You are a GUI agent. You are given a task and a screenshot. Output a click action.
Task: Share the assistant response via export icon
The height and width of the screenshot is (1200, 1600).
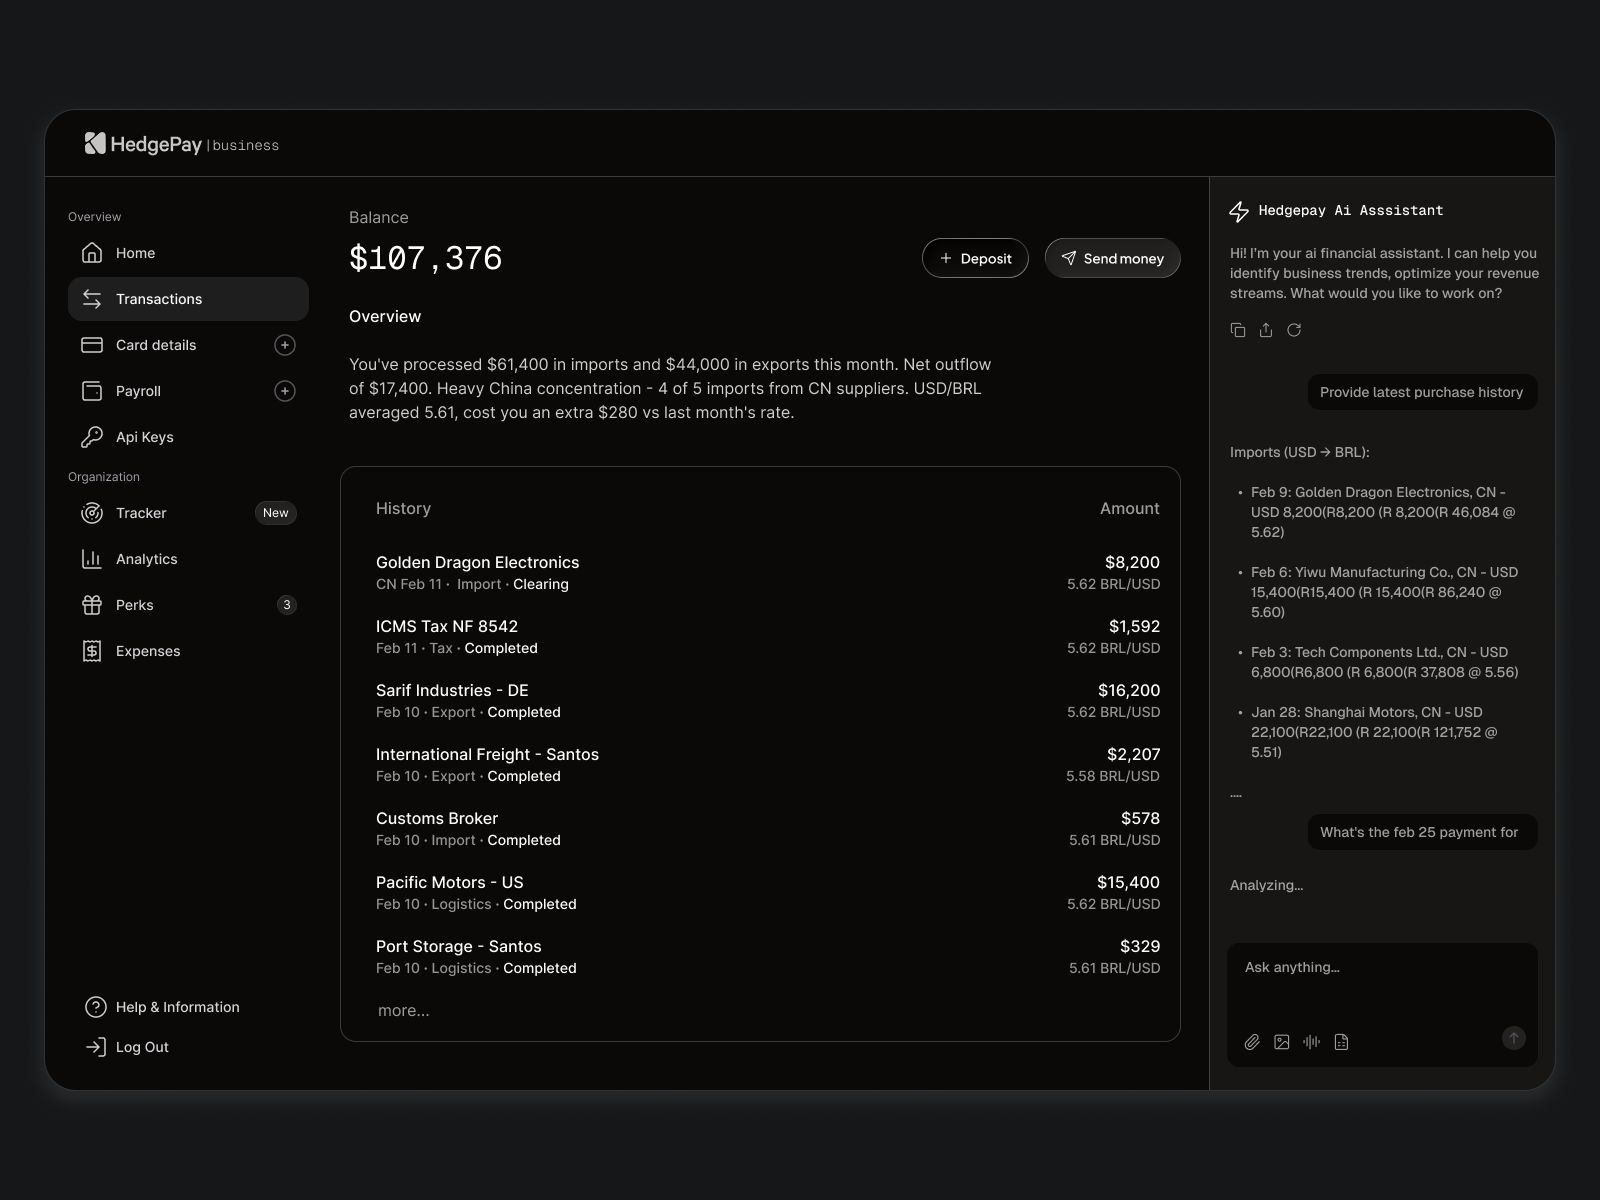[1266, 330]
